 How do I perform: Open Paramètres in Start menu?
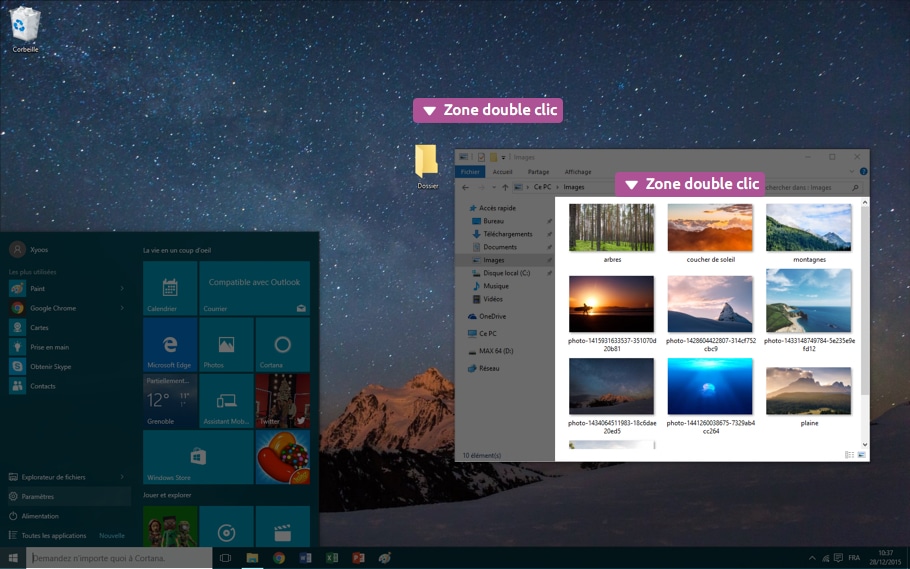(x=39, y=496)
